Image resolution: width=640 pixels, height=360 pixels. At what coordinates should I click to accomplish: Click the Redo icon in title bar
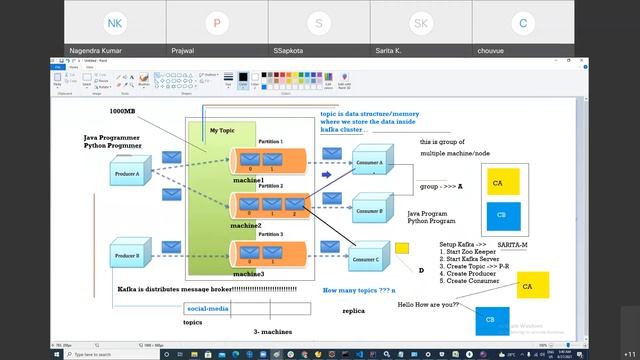[73, 60]
